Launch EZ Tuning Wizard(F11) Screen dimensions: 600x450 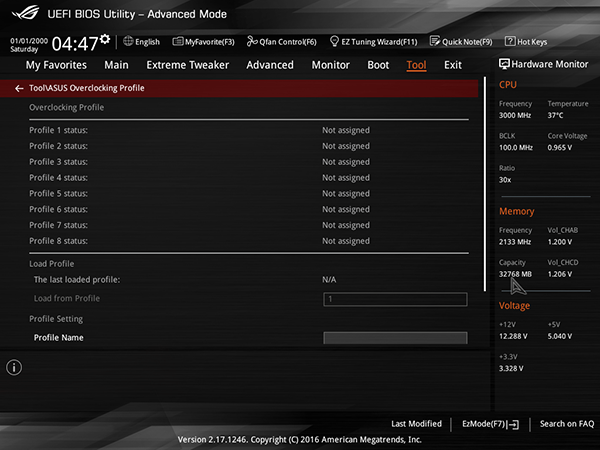point(379,42)
